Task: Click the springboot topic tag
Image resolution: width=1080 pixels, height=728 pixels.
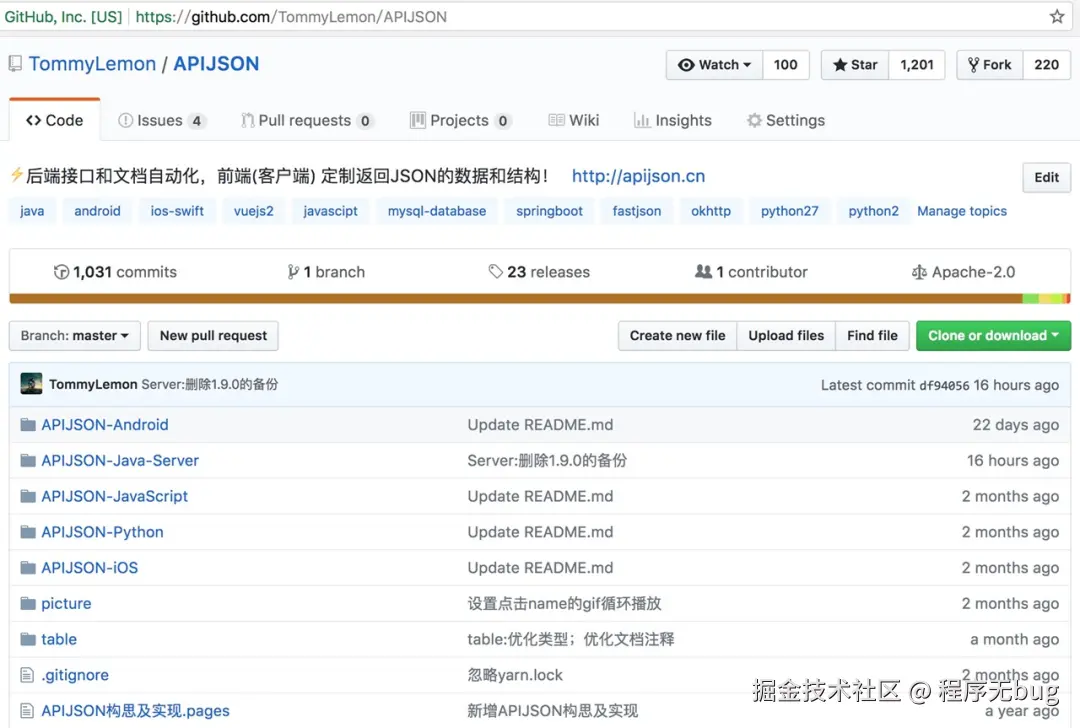Action: pos(549,211)
